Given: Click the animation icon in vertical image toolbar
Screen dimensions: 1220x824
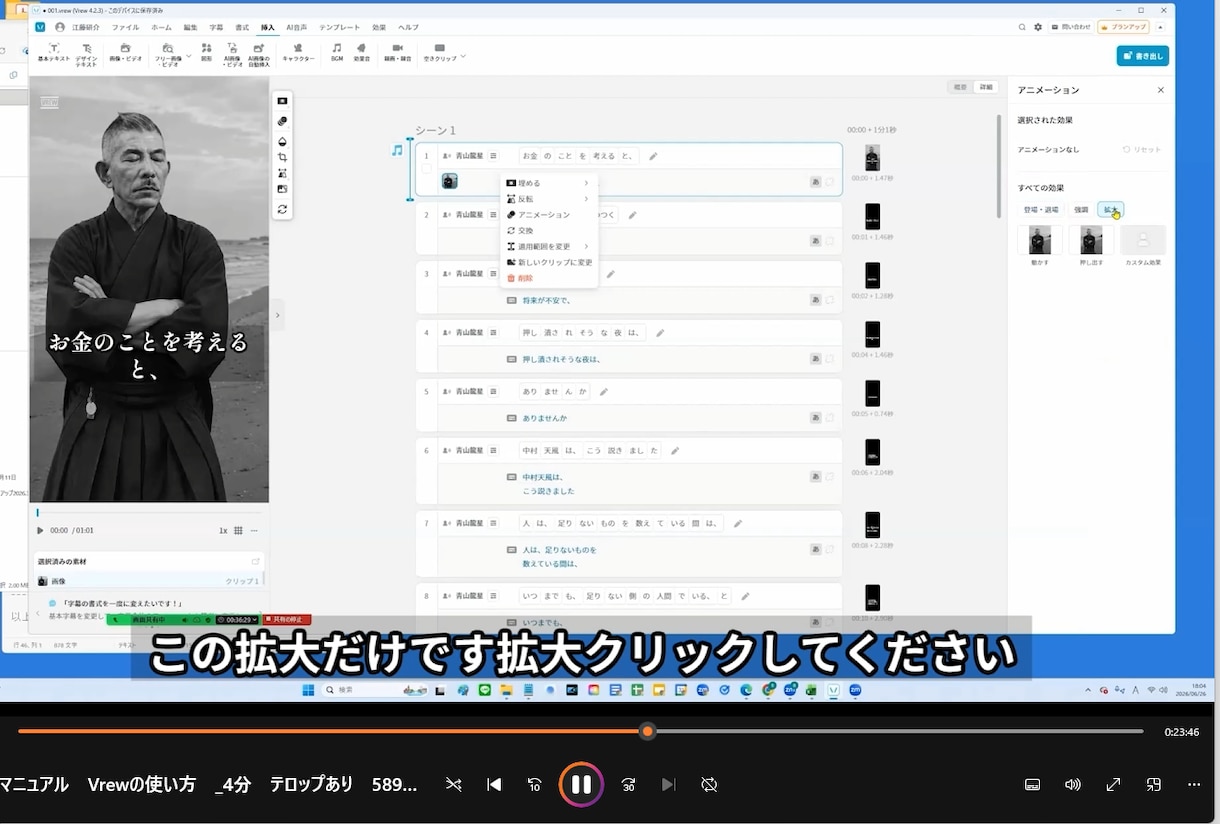Looking at the screenshot, I should (x=283, y=121).
